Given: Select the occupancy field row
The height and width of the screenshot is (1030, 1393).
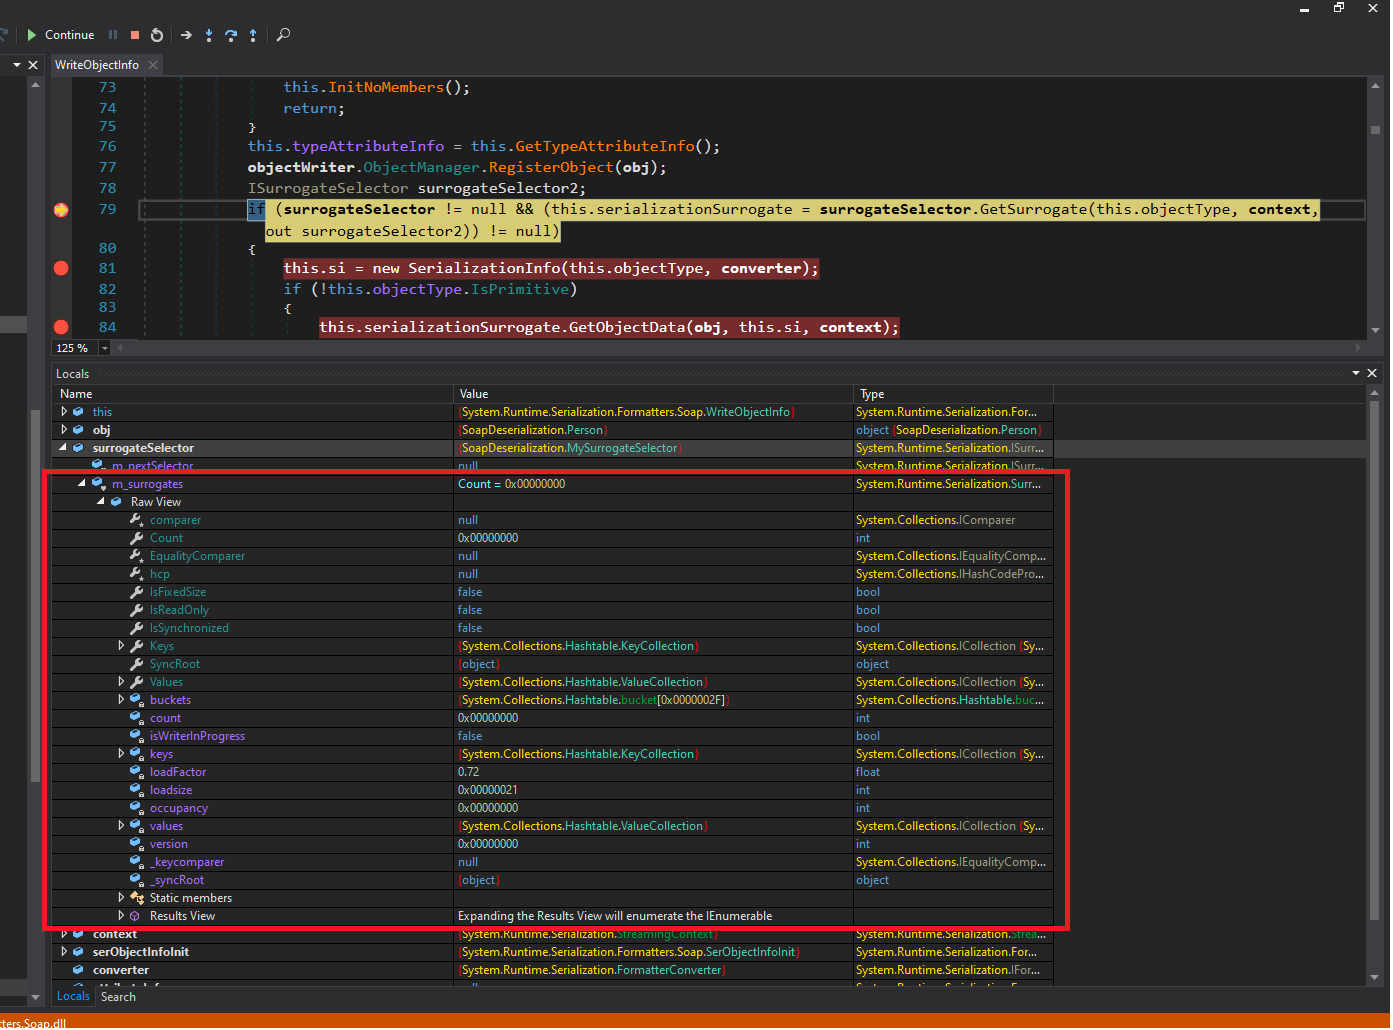Looking at the screenshot, I should (x=553, y=808).
